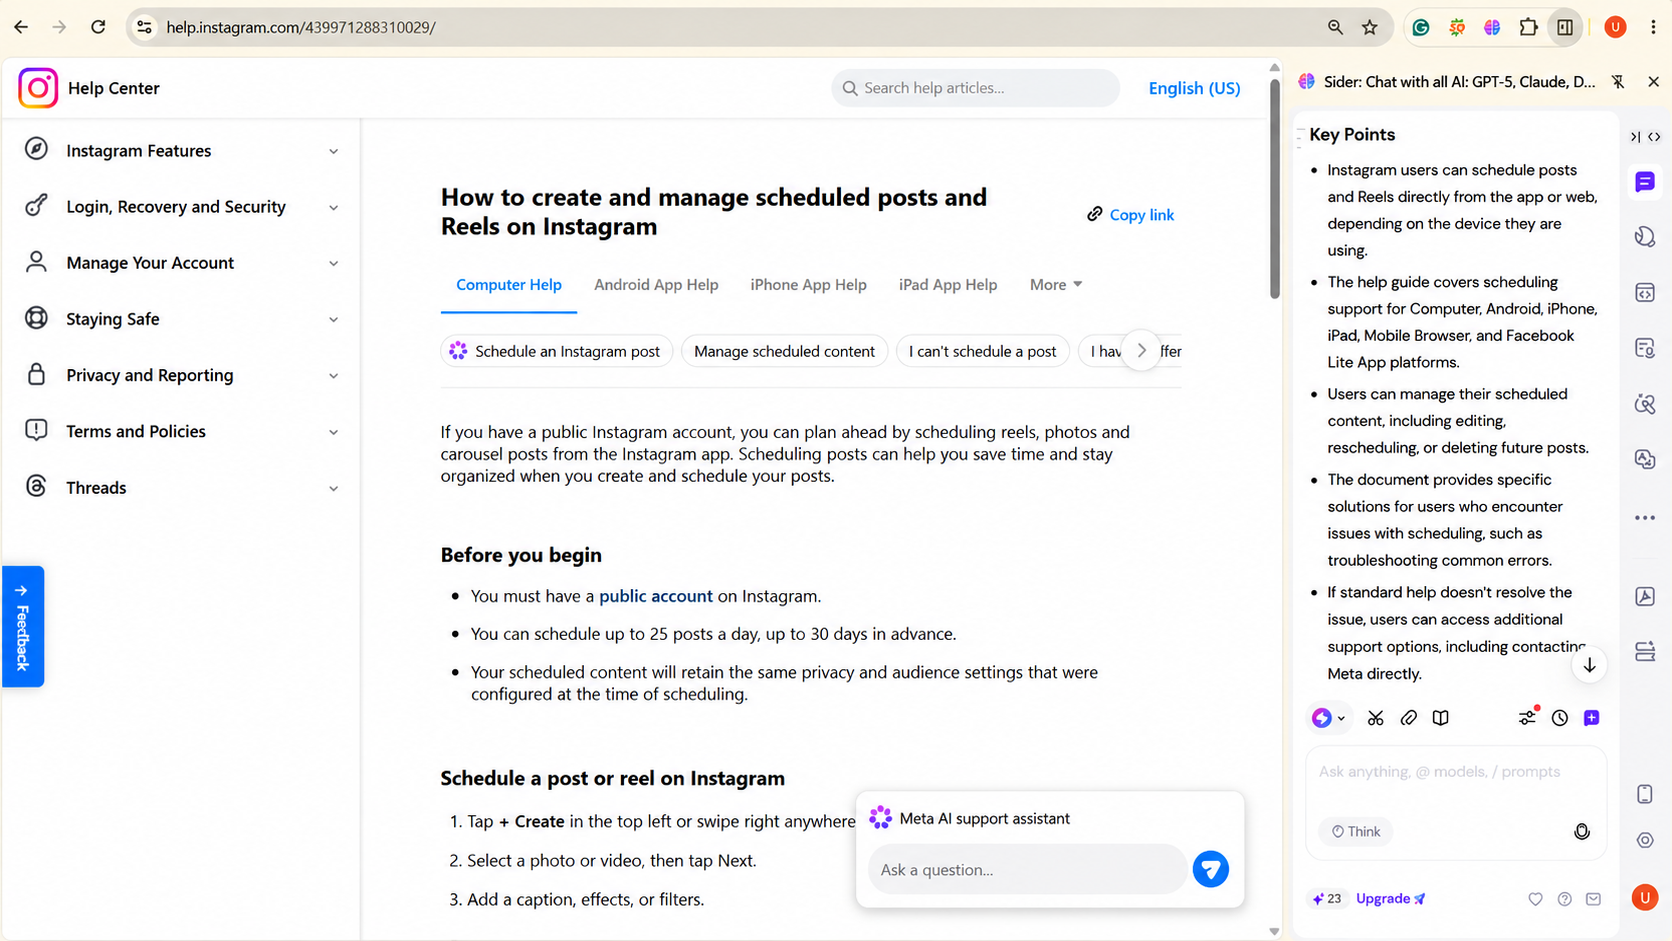Change language via English (US)

click(1194, 88)
